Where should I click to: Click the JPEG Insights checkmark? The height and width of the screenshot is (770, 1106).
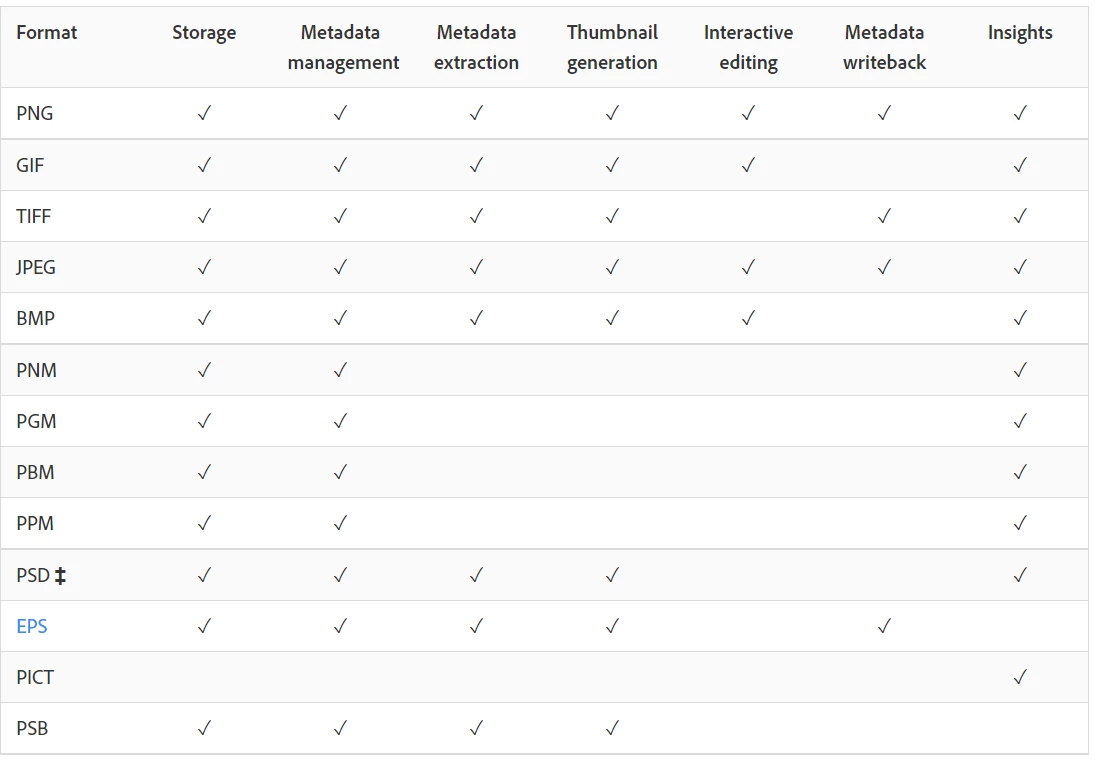click(x=1020, y=267)
